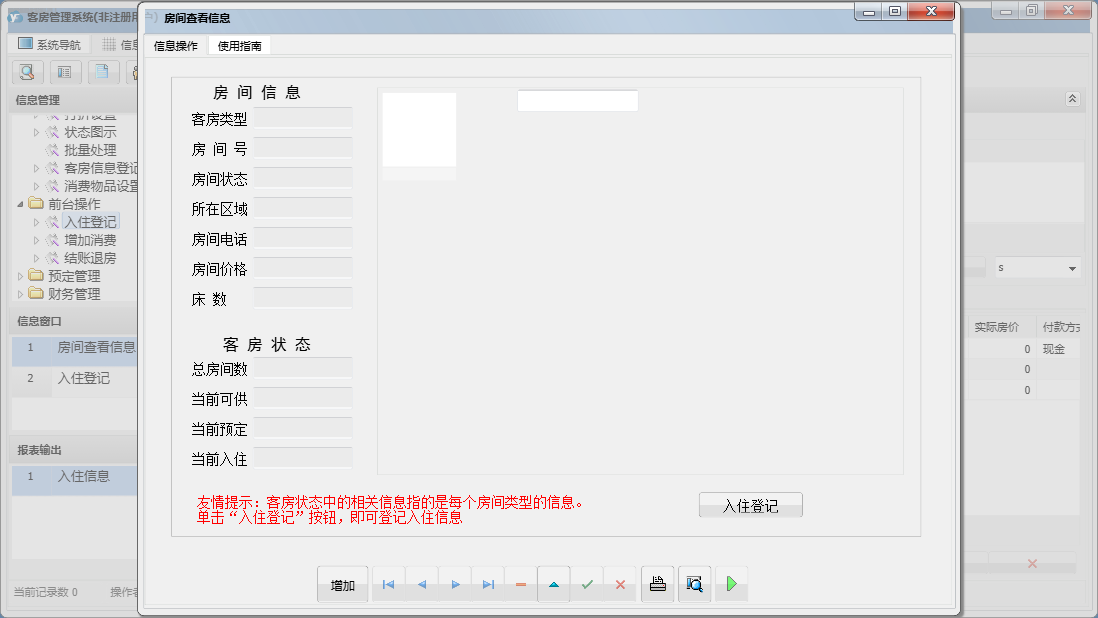Click the printer icon in the bottom toolbar
The image size is (1098, 618).
pos(658,584)
